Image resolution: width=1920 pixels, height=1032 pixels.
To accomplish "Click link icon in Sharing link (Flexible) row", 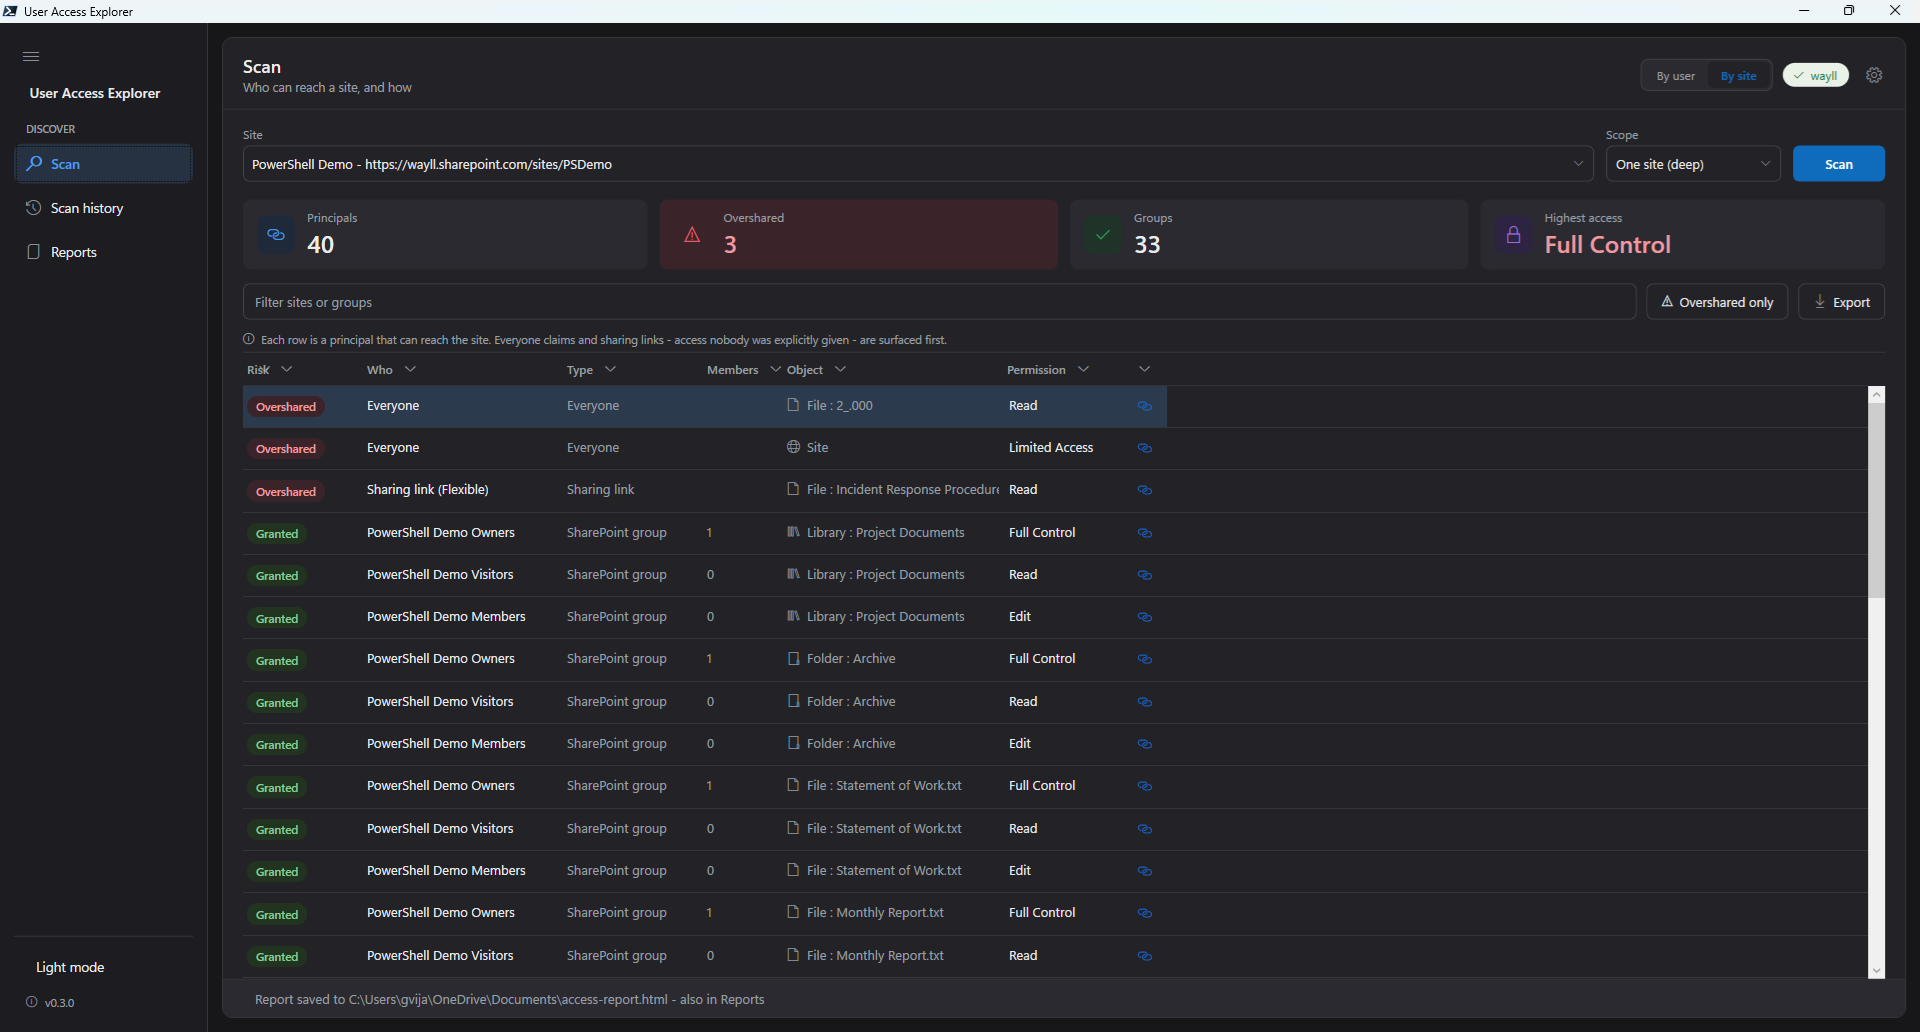I will click(1145, 490).
